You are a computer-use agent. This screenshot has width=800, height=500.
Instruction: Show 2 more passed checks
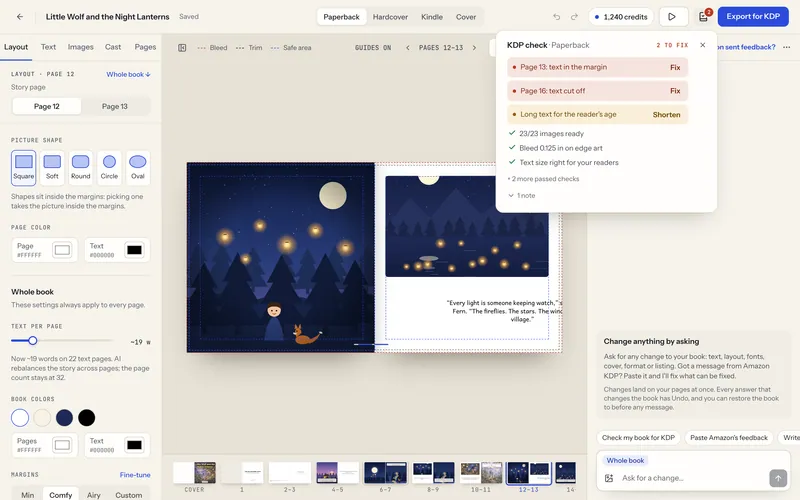[543, 179]
